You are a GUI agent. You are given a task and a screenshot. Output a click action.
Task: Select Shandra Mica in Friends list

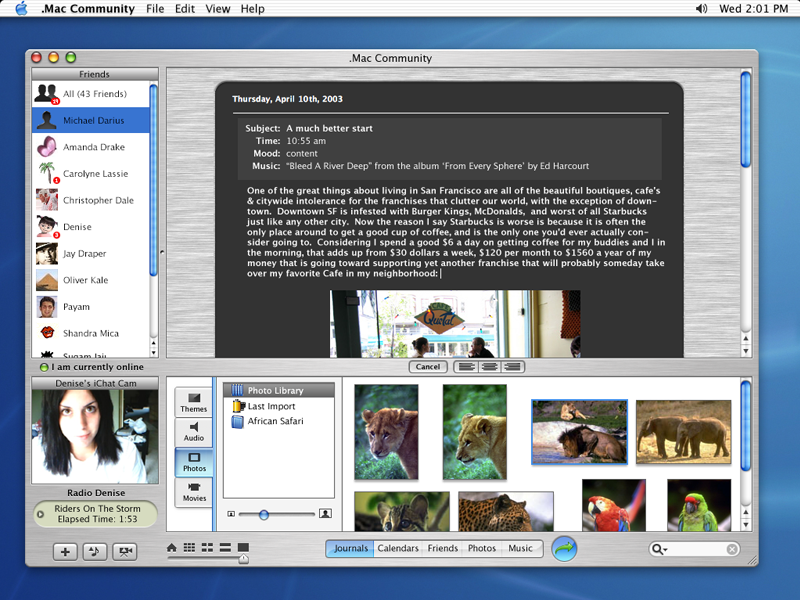tap(91, 333)
